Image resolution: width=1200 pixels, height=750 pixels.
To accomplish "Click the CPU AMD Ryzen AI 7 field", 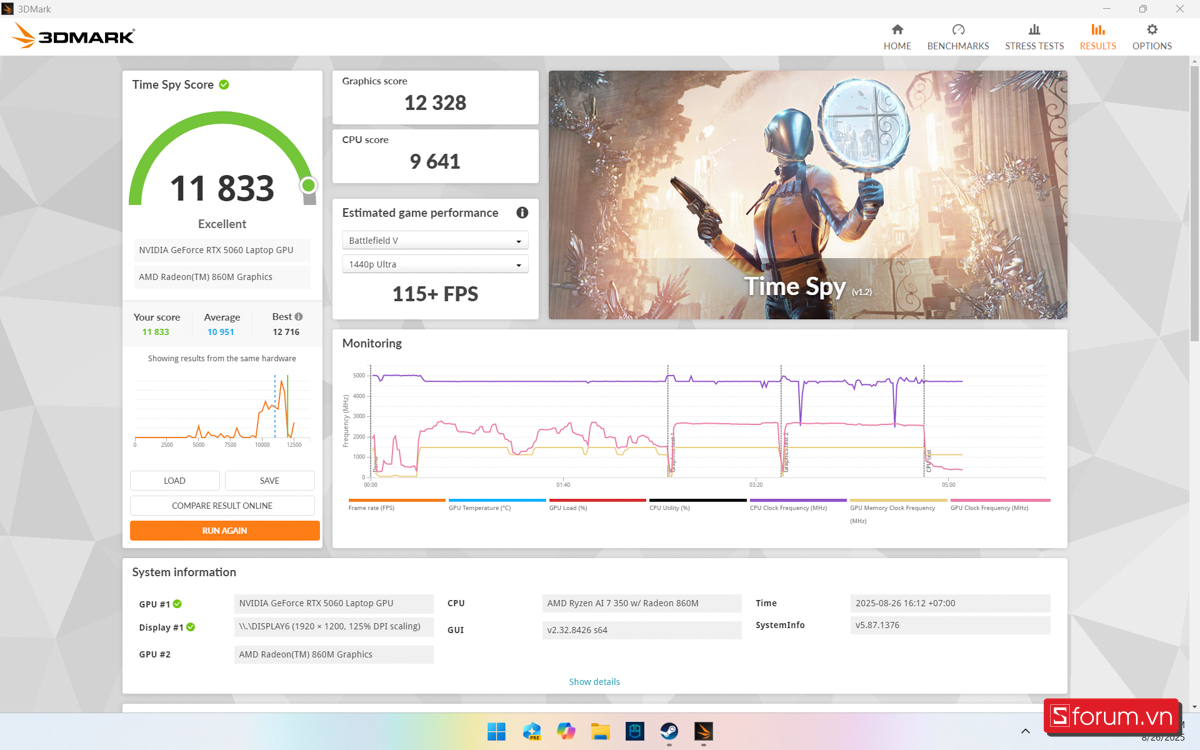I will coord(642,604).
